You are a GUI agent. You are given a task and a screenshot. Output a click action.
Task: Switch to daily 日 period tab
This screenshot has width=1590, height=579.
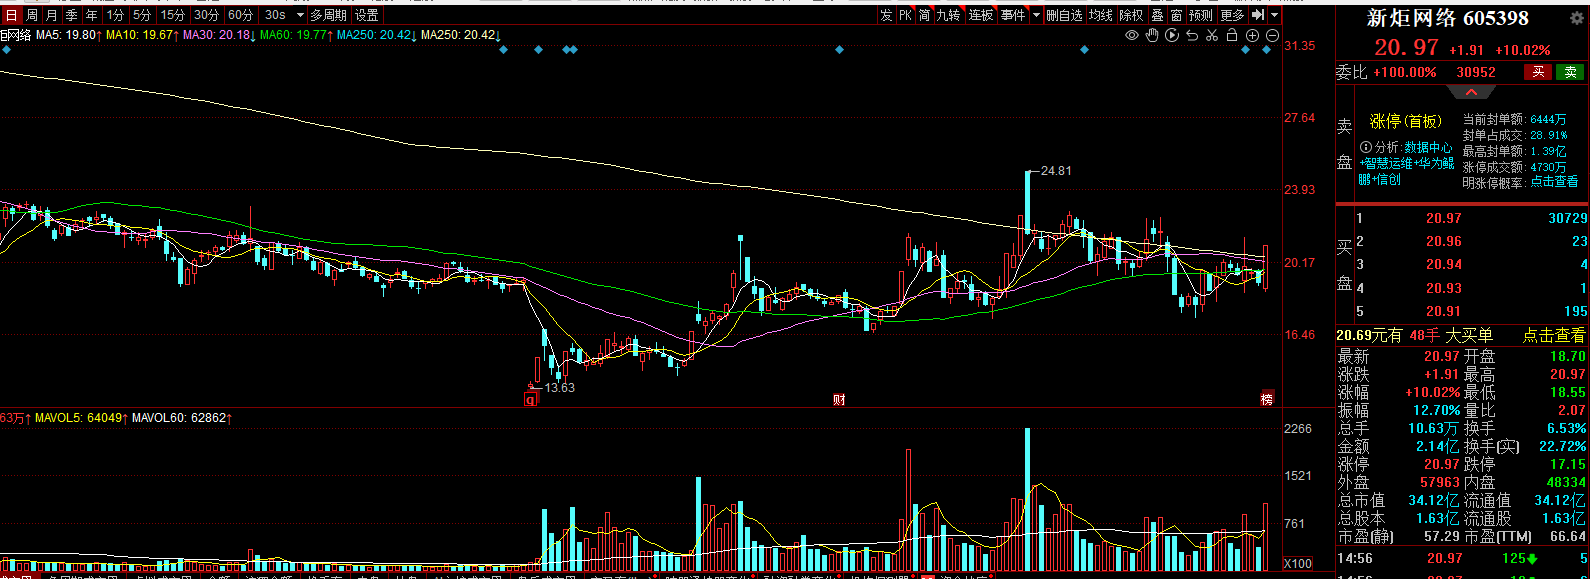coord(11,15)
